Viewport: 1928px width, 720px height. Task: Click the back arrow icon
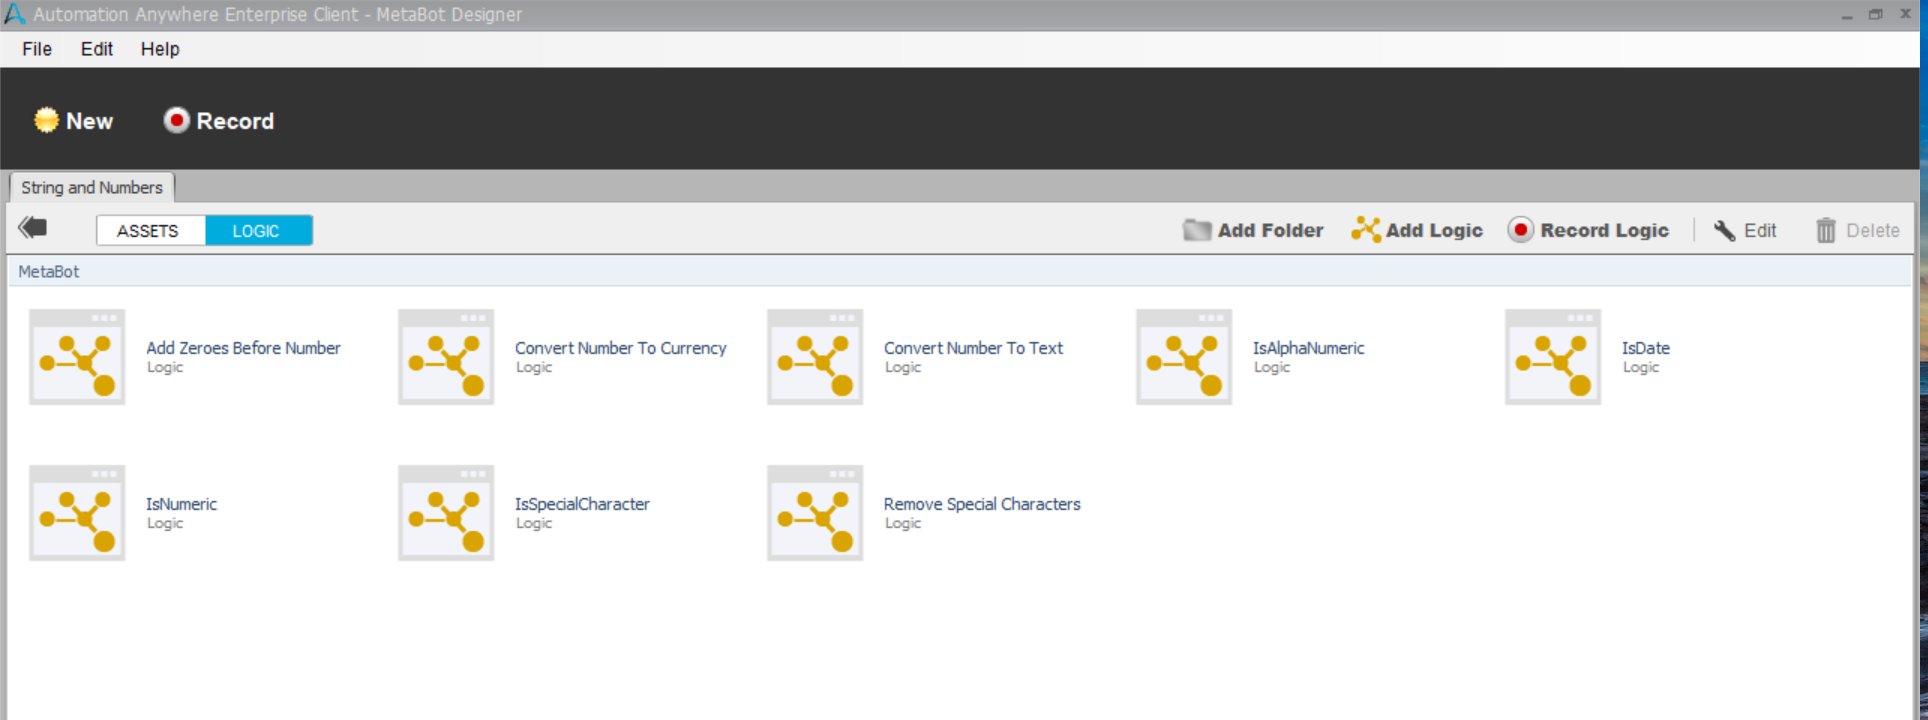click(33, 228)
